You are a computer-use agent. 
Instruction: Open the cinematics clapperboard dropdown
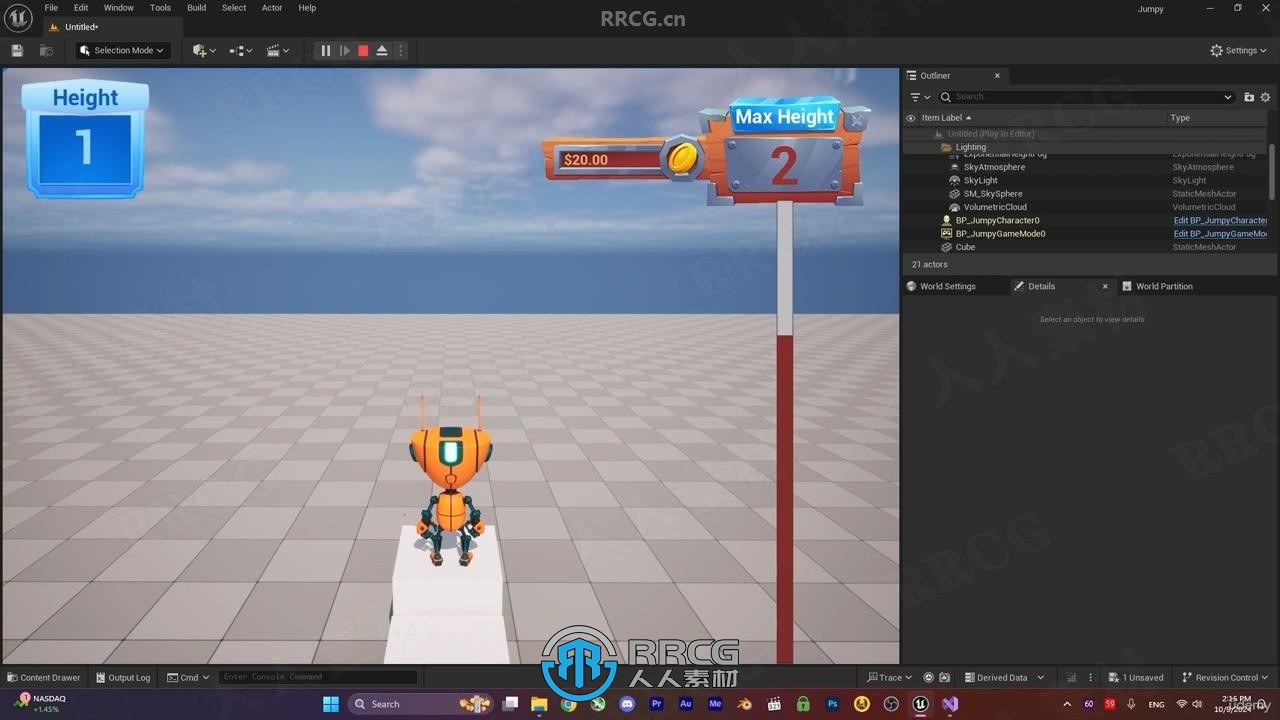point(278,50)
